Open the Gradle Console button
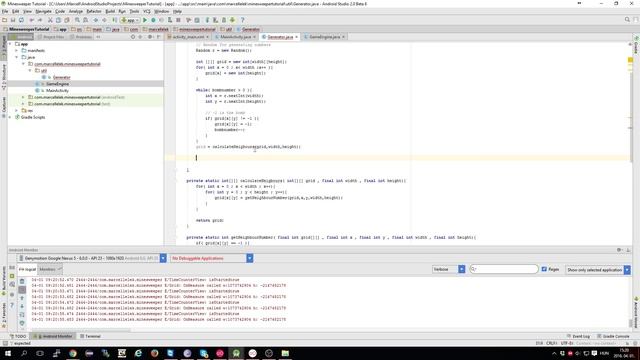This screenshot has width=640, height=360. pyautogui.click(x=613, y=336)
